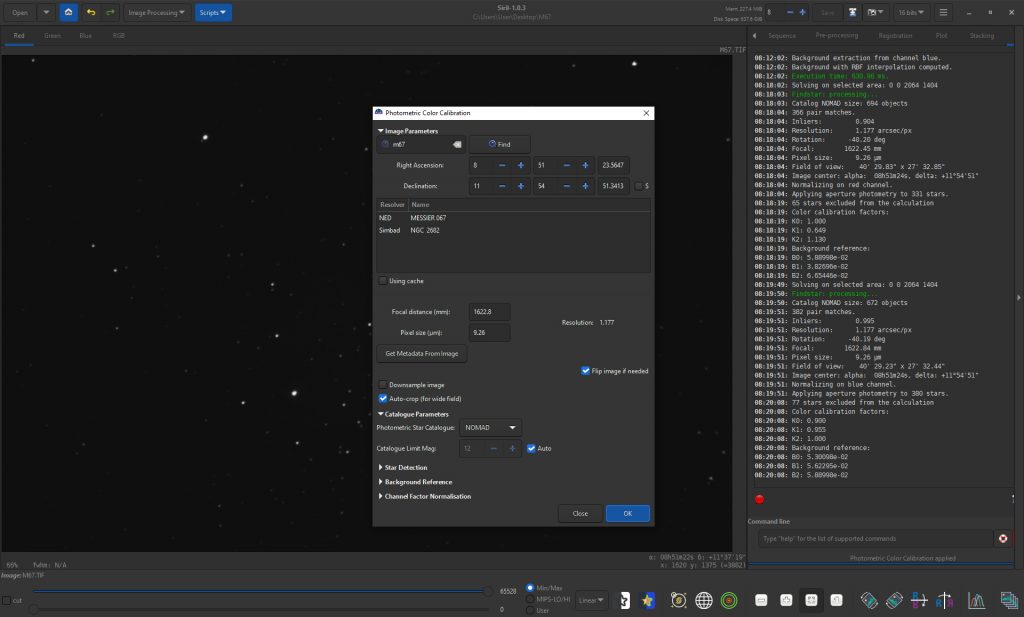The image size is (1024, 617).
Task: Uncheck Flip image if needed
Action: pyautogui.click(x=585, y=370)
